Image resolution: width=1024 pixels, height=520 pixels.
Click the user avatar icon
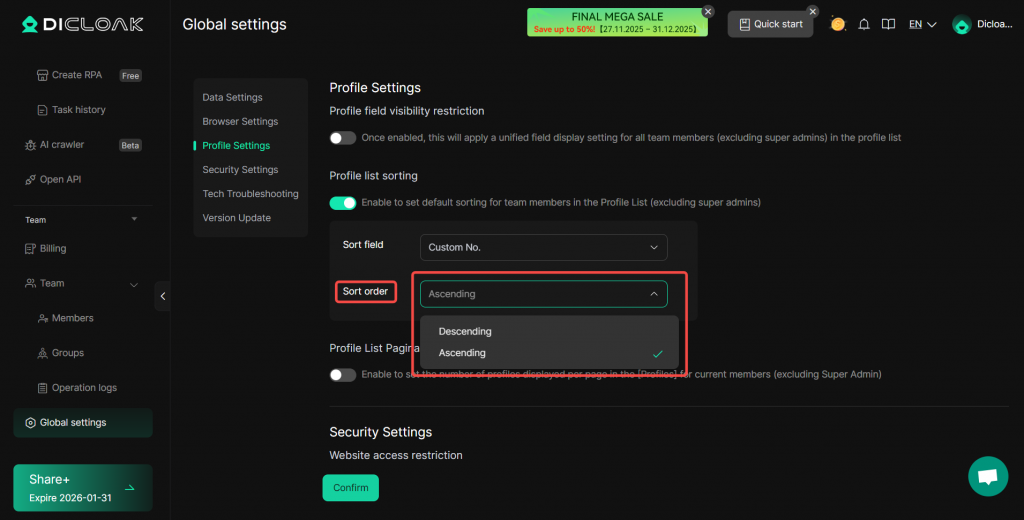(961, 25)
